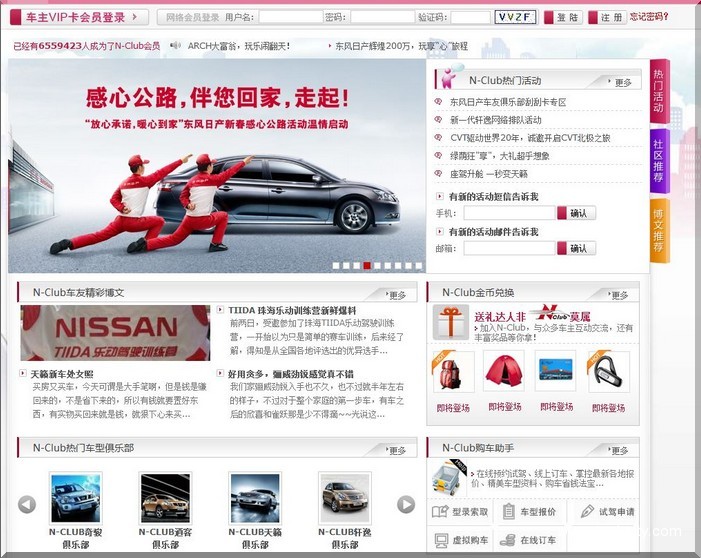Open 更多 in N-Club金币兑换 section

point(618,295)
